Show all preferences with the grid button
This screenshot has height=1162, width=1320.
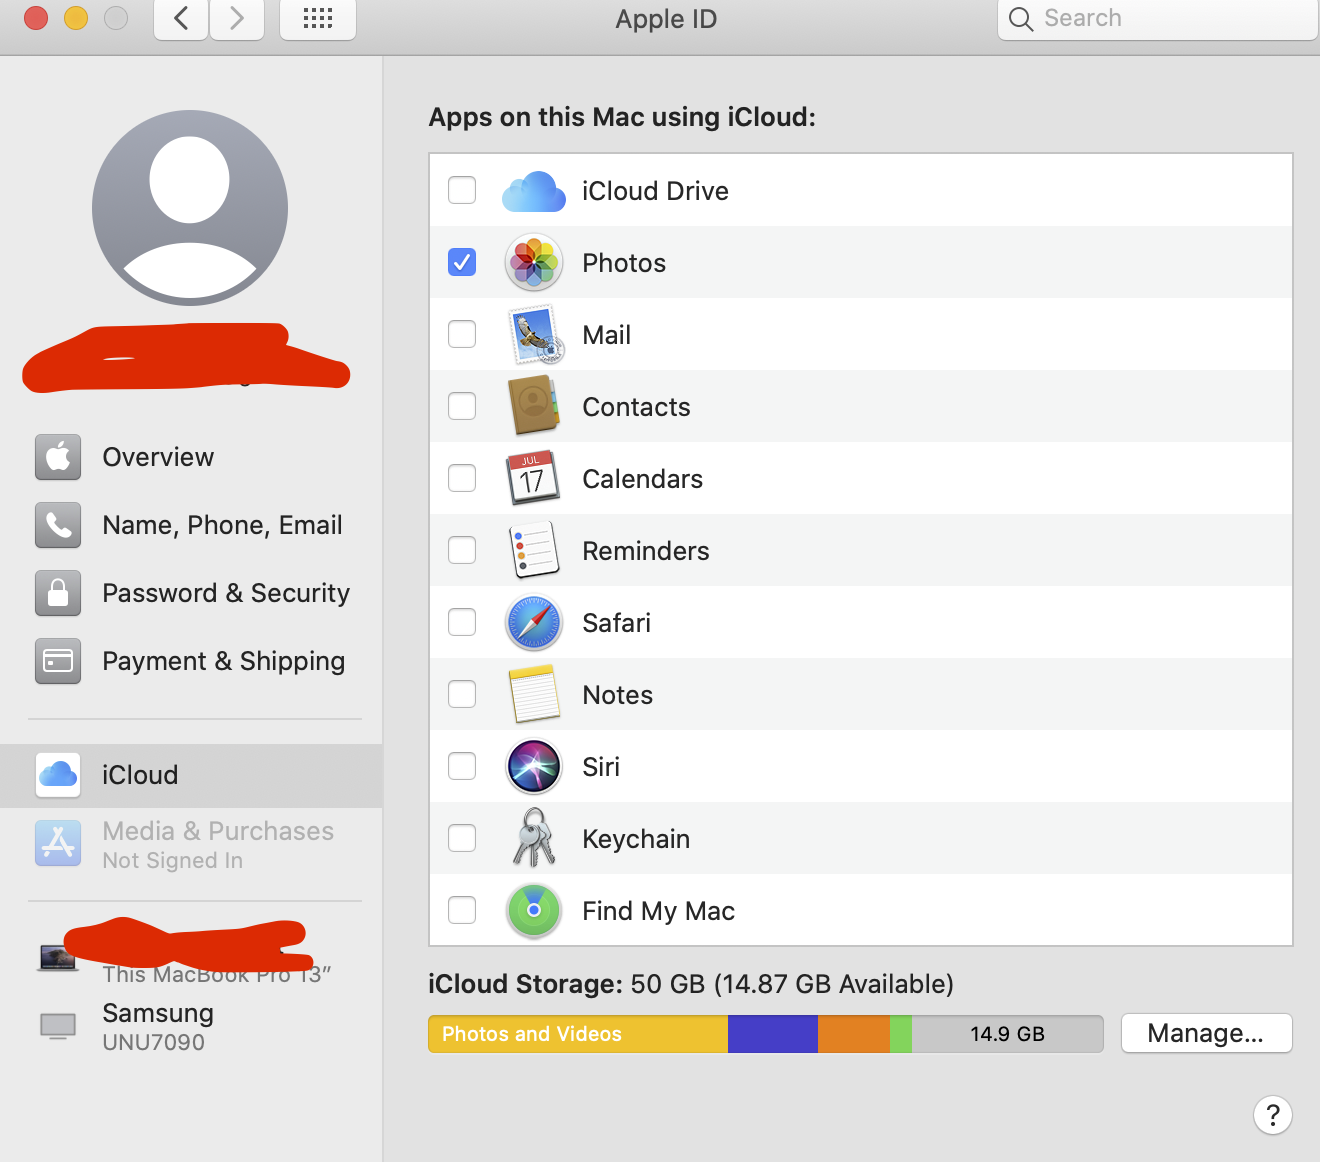[x=318, y=19]
